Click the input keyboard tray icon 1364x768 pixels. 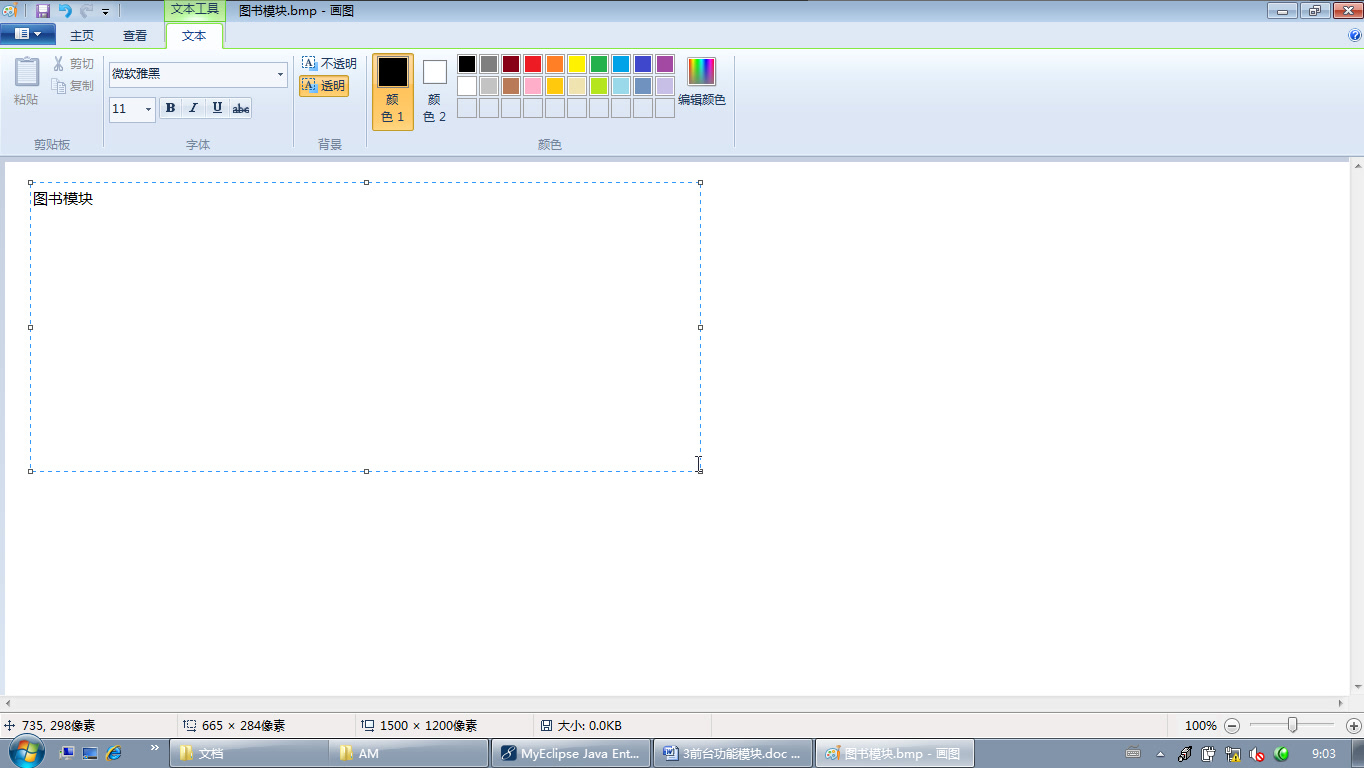point(1133,754)
